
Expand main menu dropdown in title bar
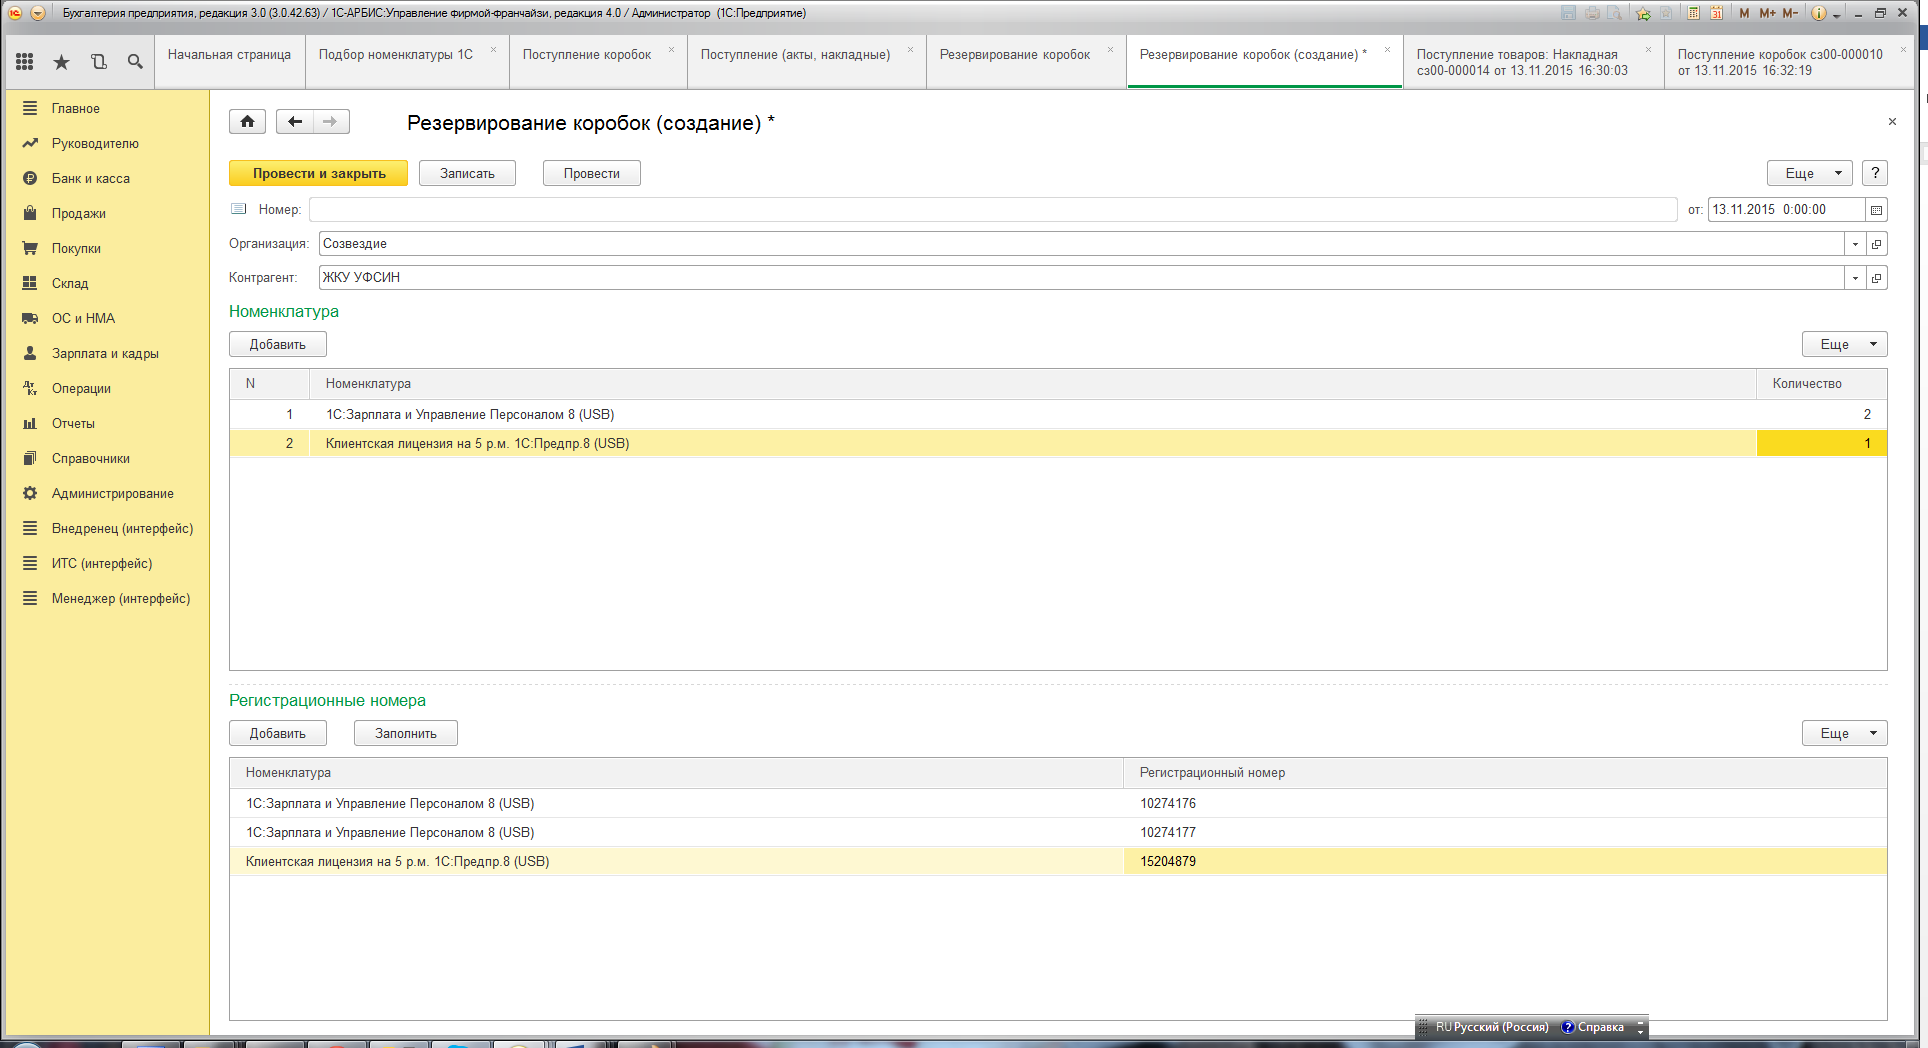[x=37, y=13]
